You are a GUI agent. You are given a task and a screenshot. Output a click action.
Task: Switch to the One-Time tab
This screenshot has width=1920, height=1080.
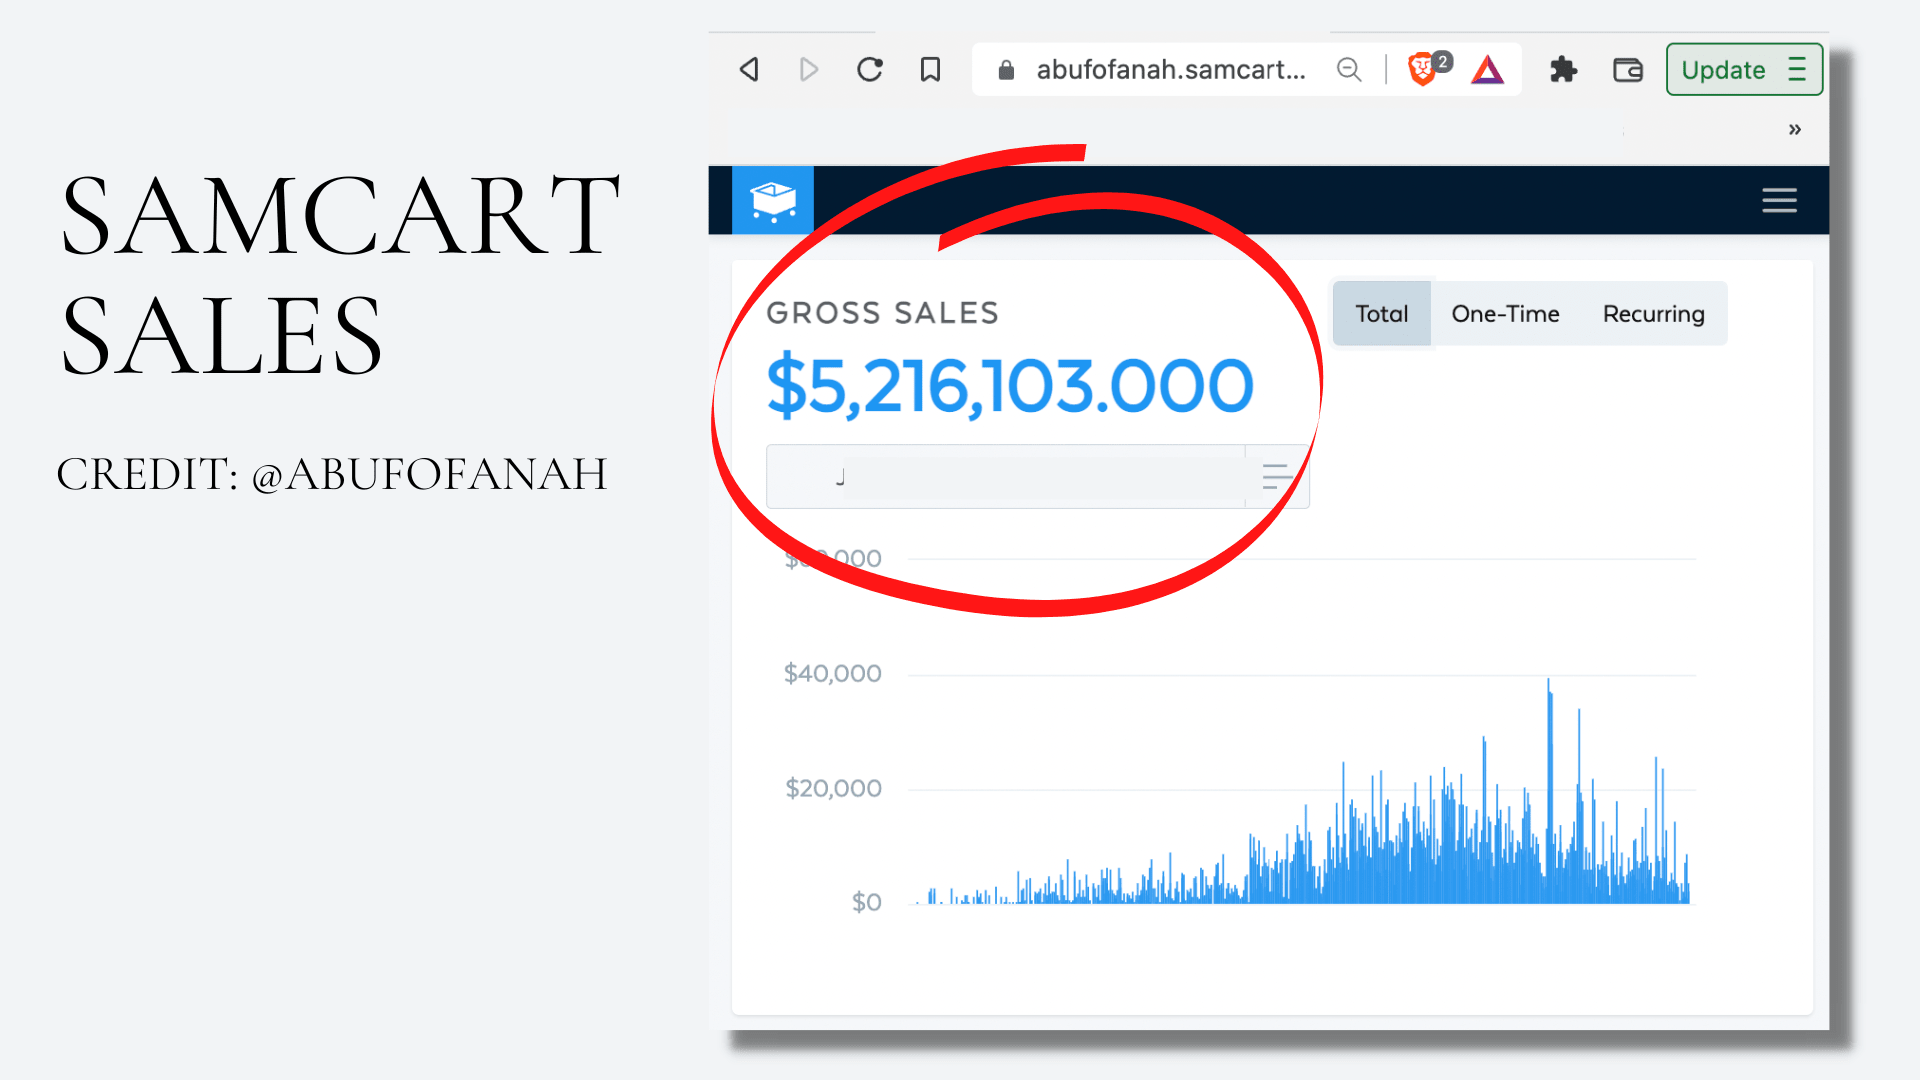(x=1505, y=314)
